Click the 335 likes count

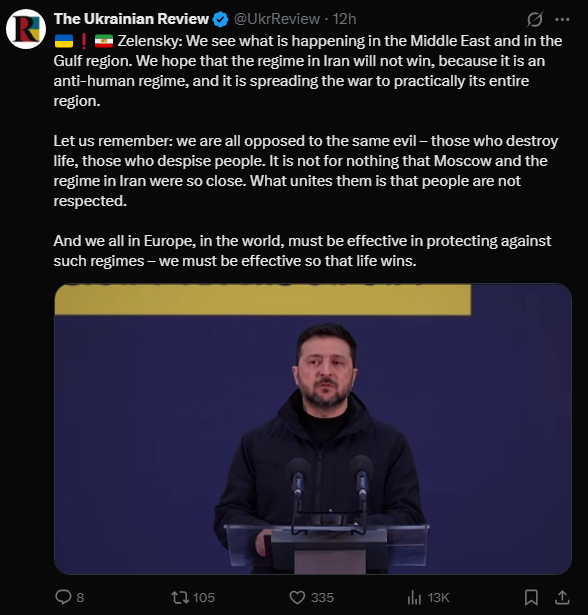coord(322,597)
